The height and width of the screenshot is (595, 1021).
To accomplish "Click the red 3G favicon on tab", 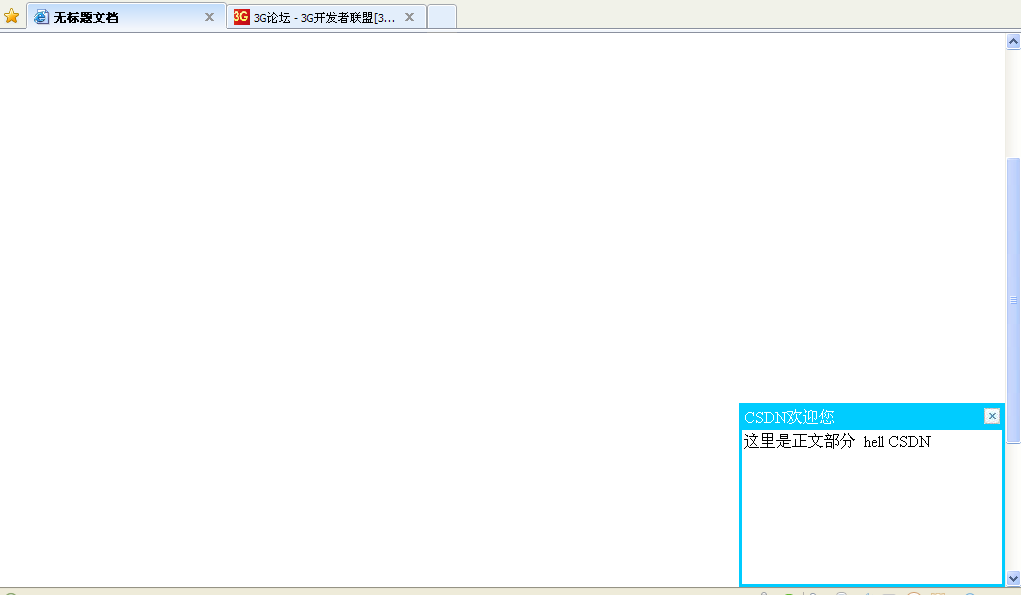I will coord(242,17).
